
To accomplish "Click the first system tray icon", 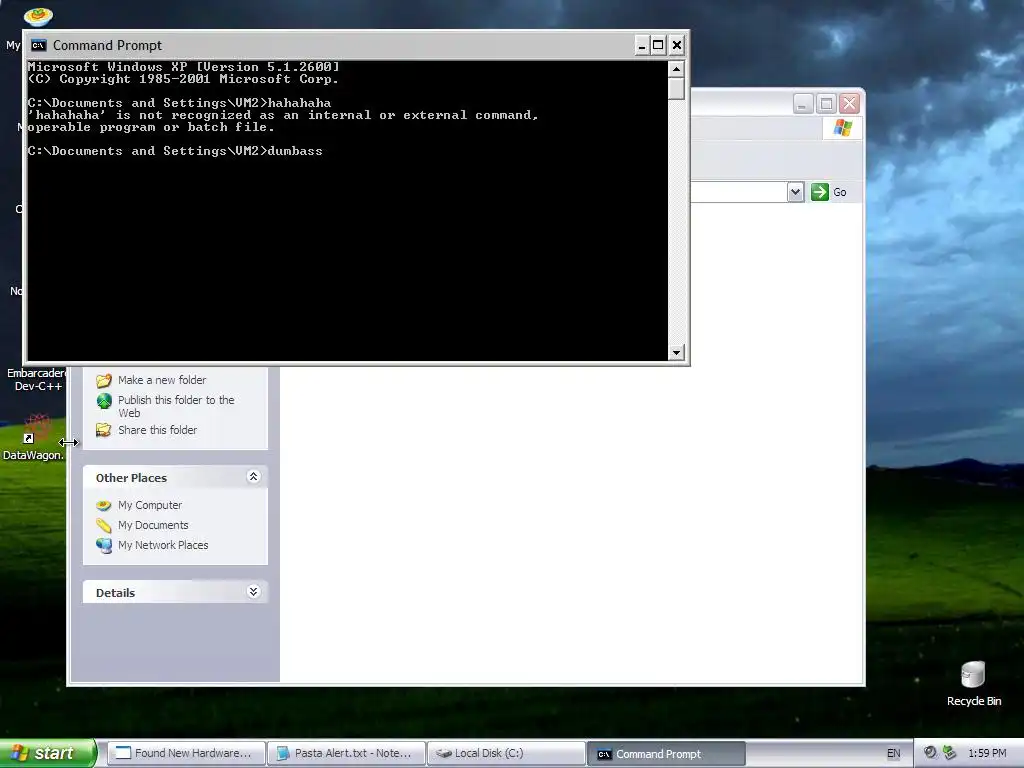I will pos(930,752).
